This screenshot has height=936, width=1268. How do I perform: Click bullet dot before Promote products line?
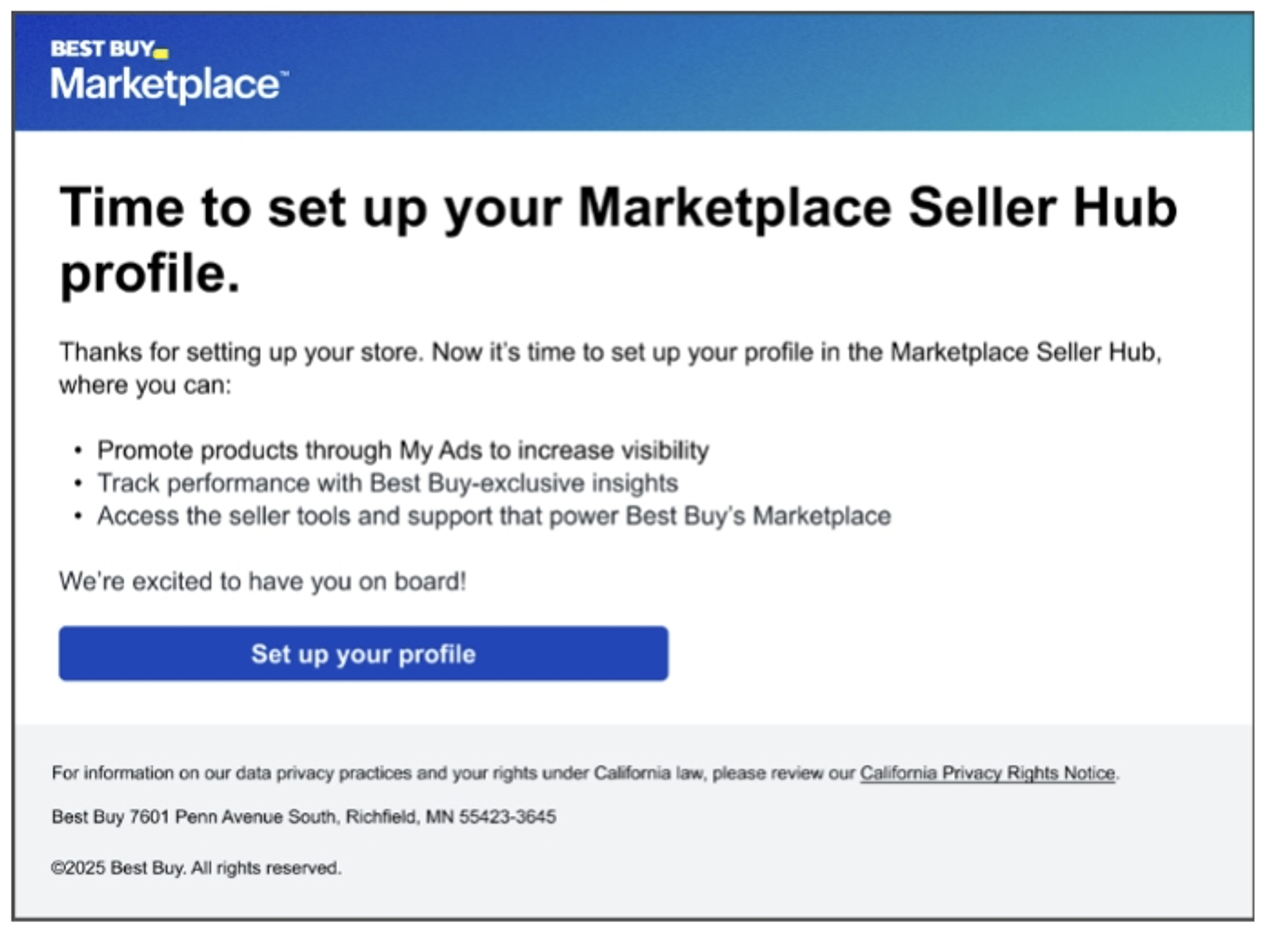pyautogui.click(x=79, y=451)
